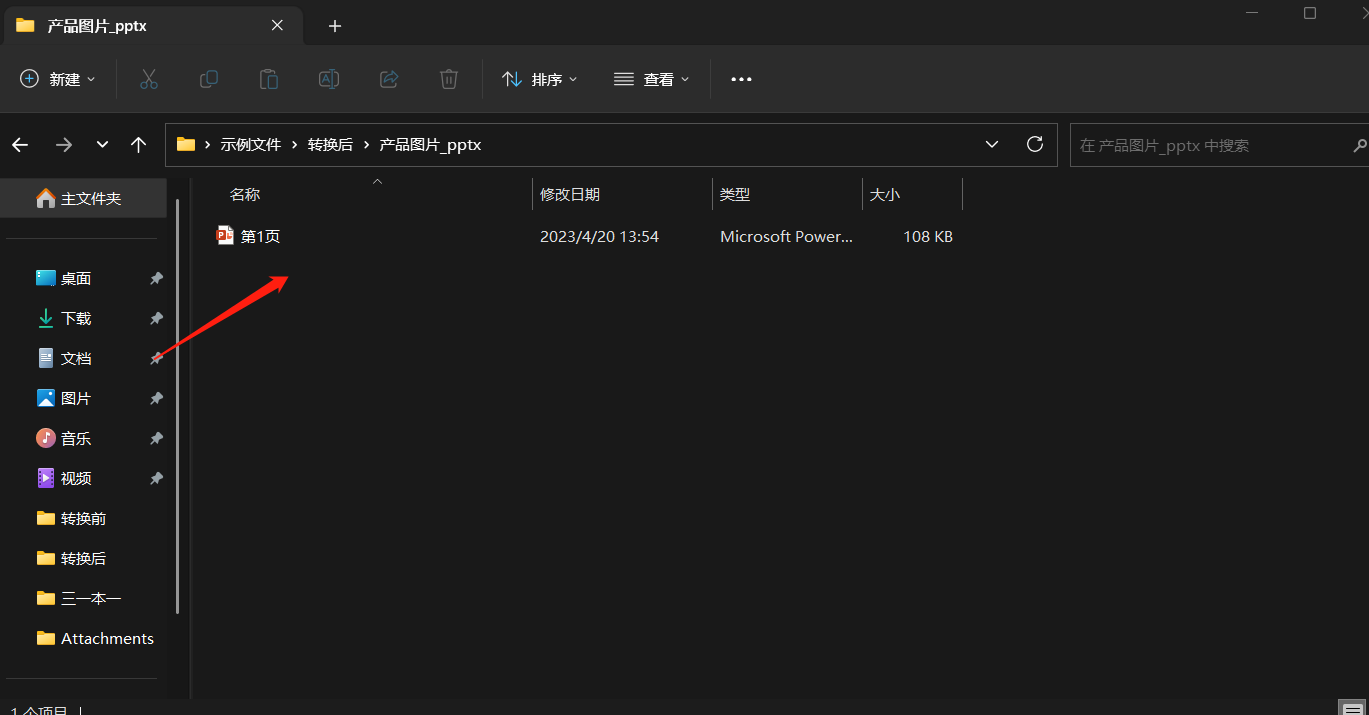Click the Copy icon in toolbar
1369x715 pixels.
coord(209,79)
